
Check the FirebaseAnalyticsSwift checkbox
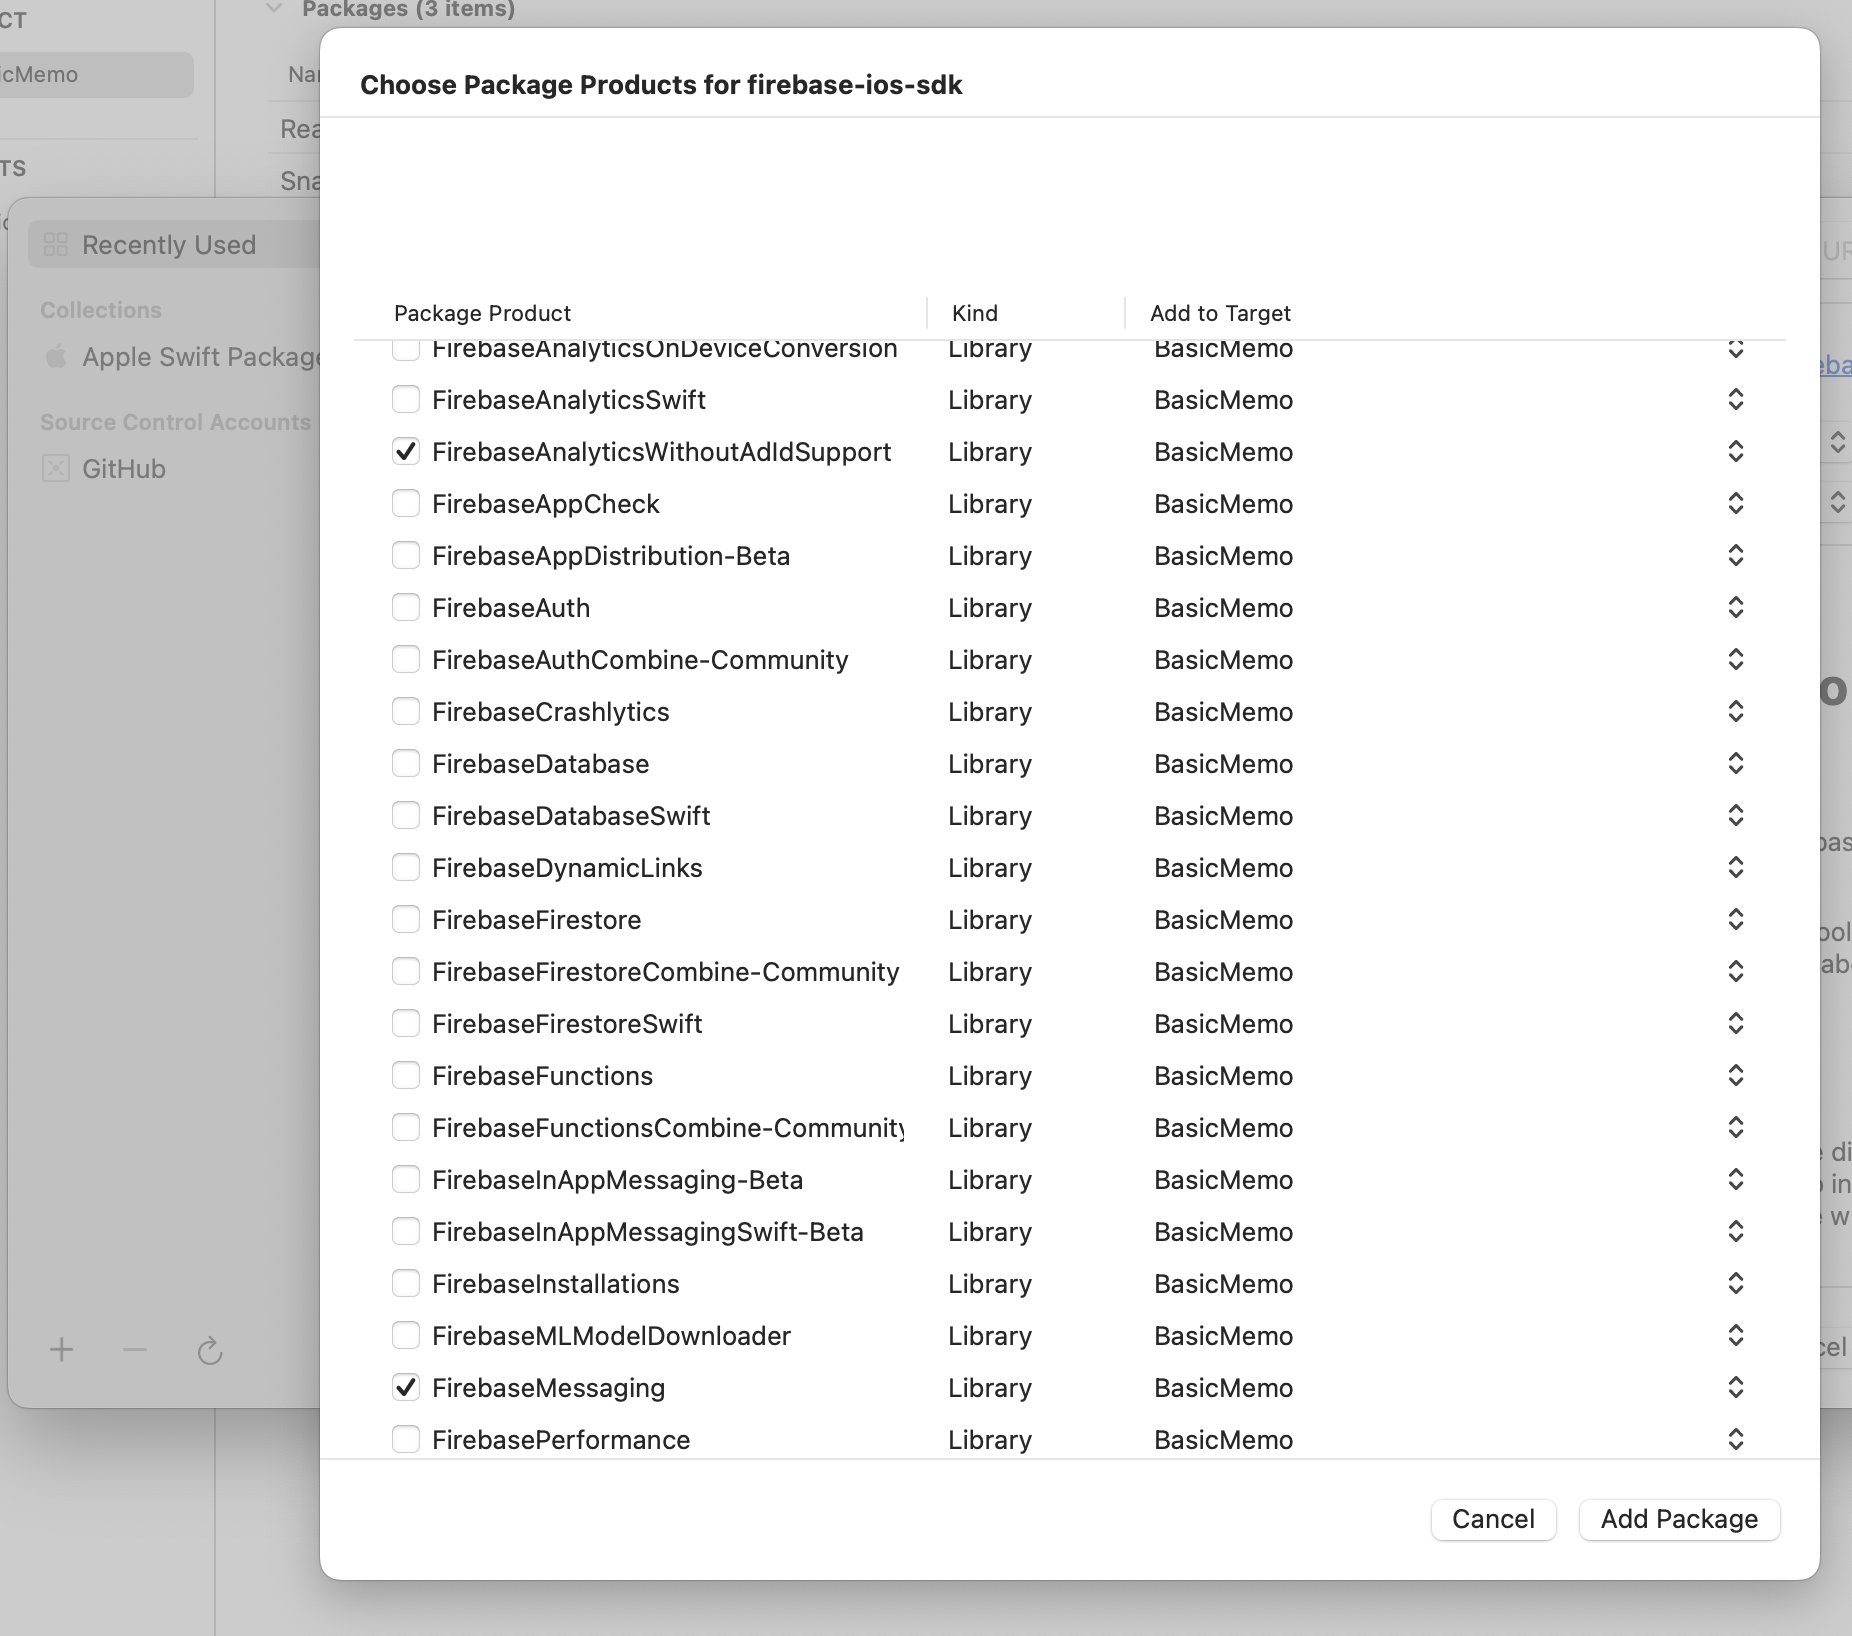[406, 400]
